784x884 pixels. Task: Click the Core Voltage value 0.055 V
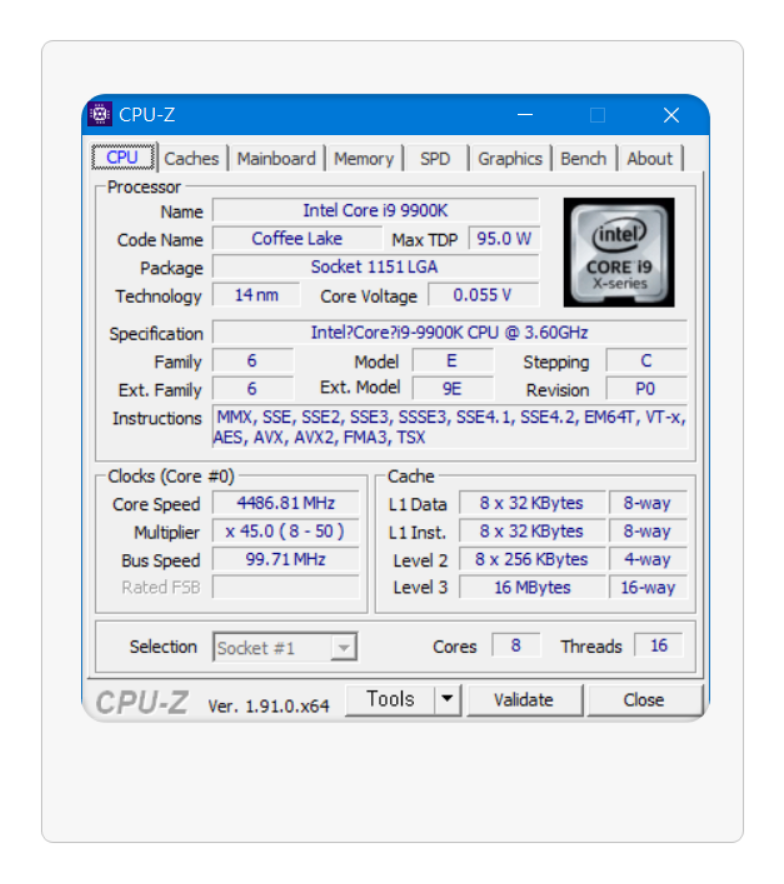pos(483,295)
